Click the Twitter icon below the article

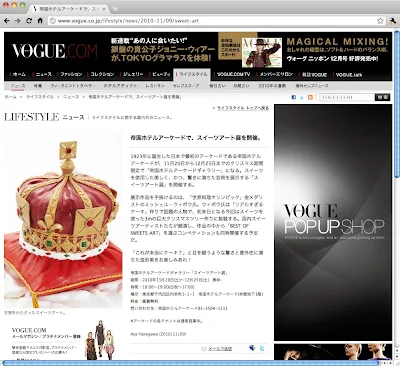262,348
